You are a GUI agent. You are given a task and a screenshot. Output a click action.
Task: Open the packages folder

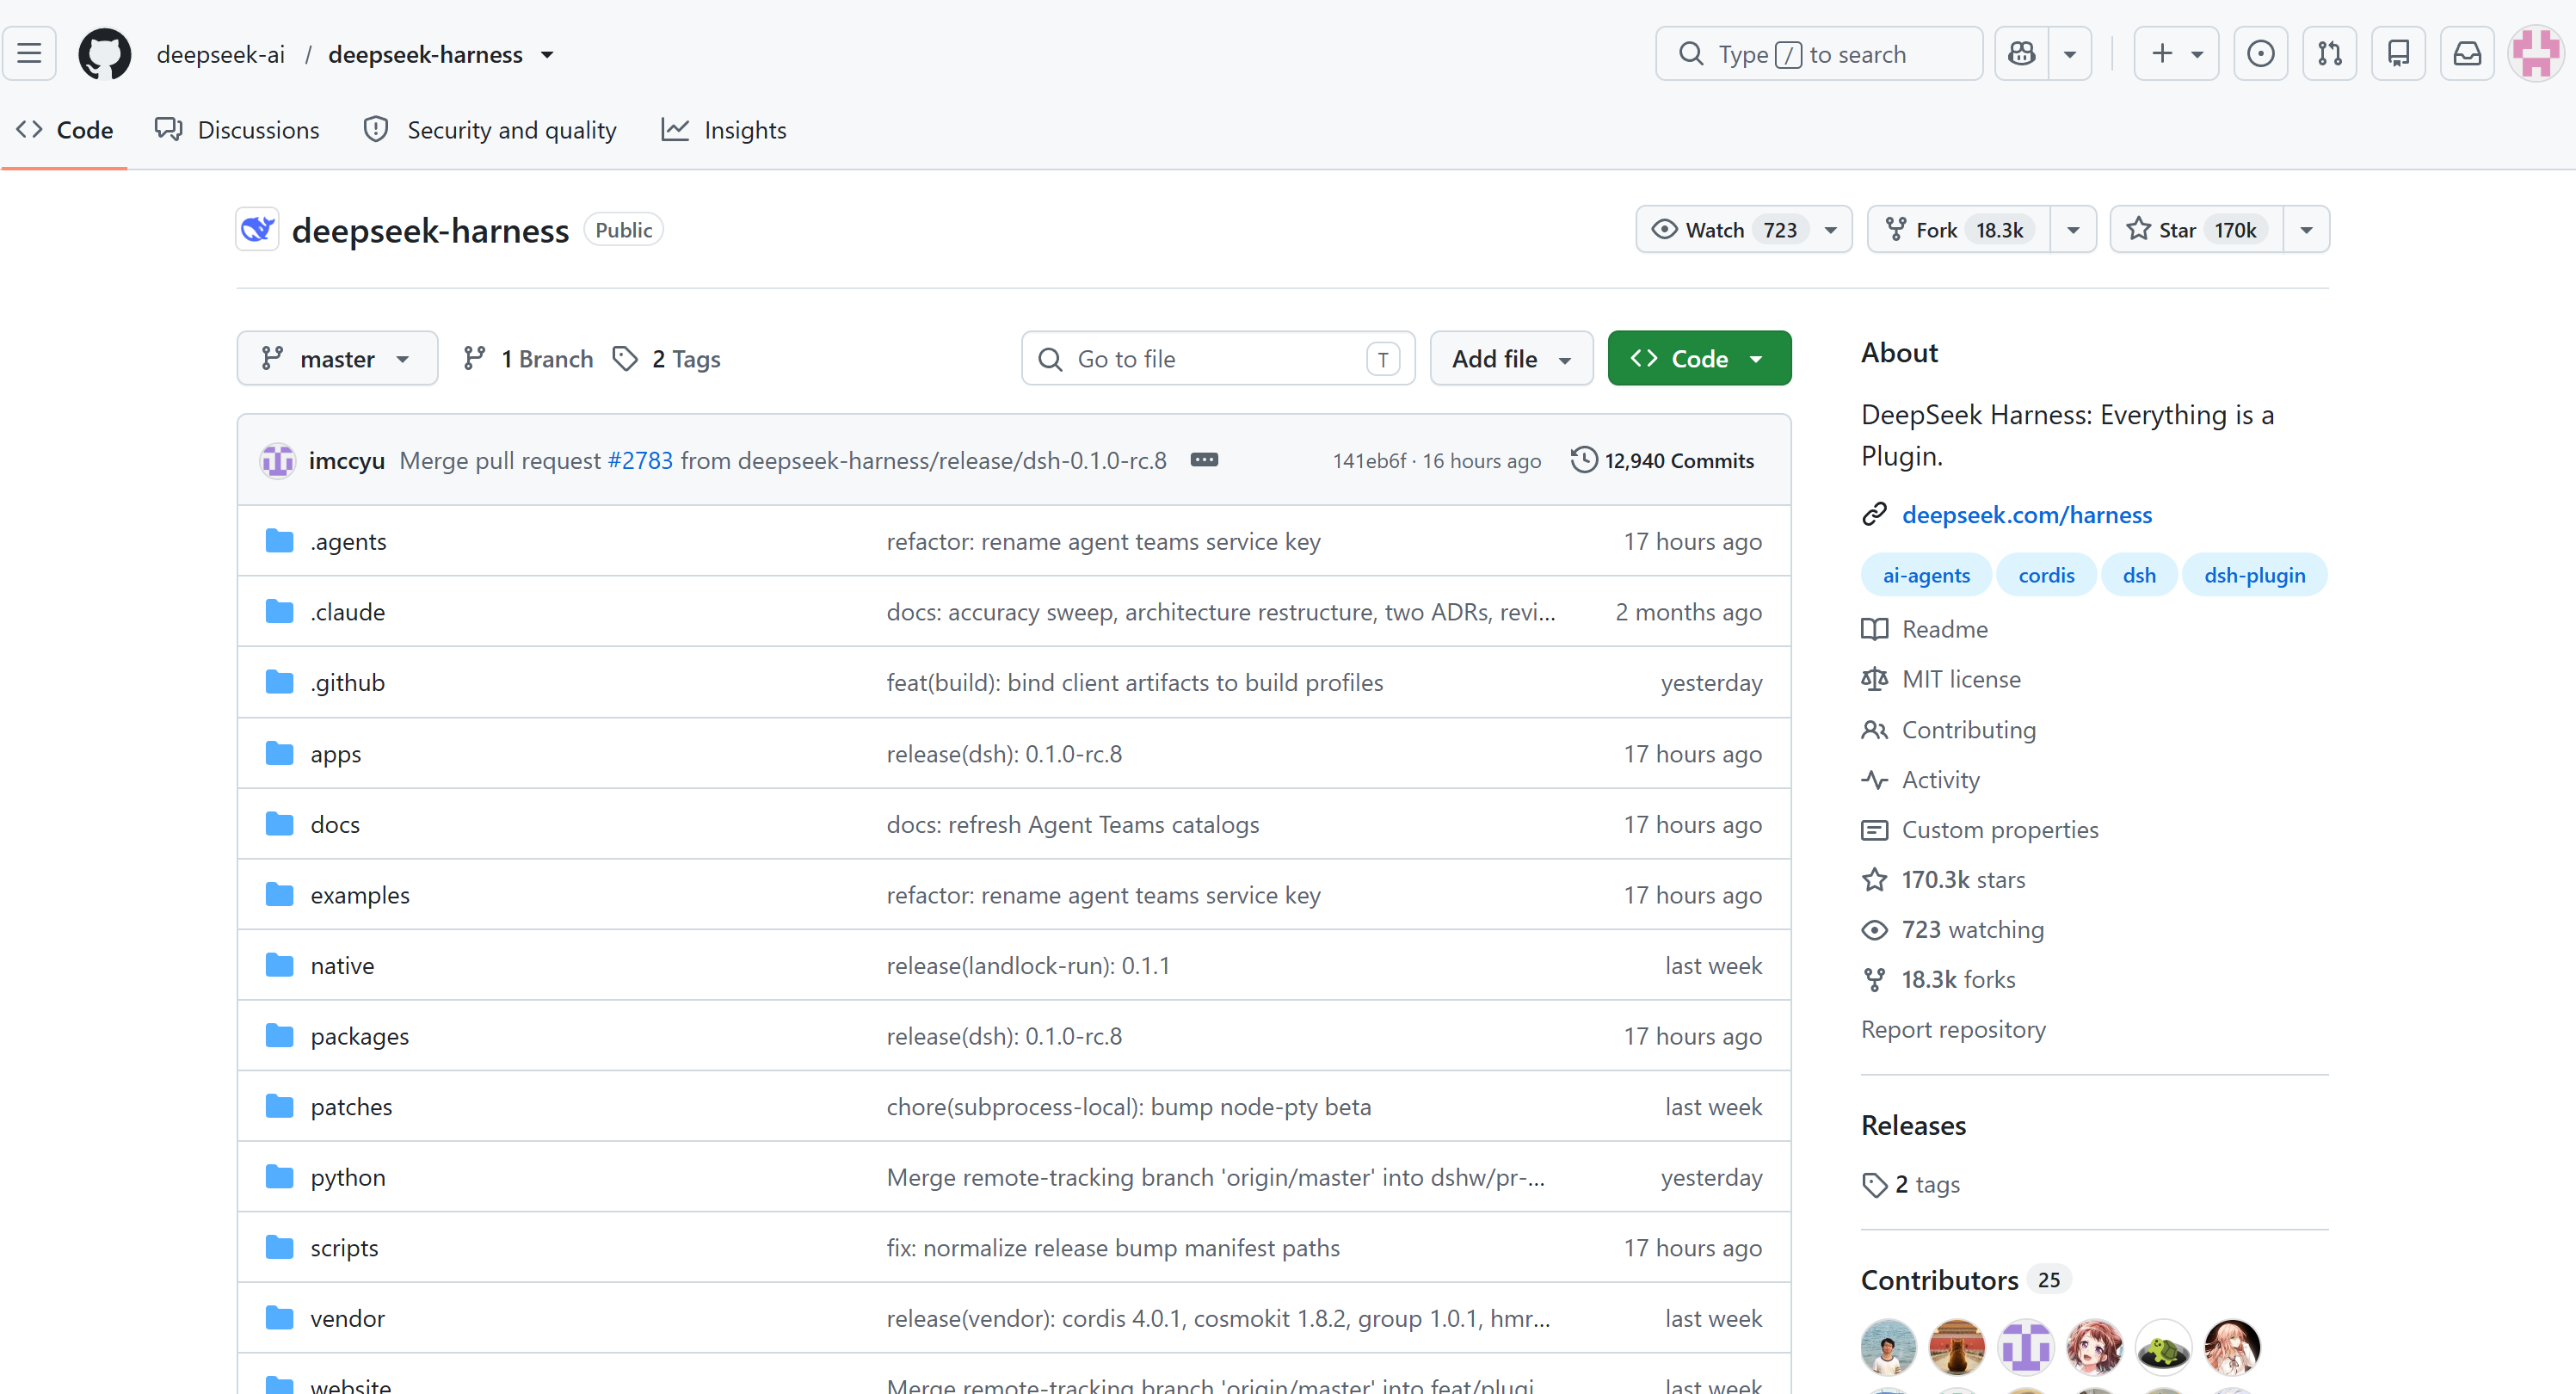(360, 1036)
